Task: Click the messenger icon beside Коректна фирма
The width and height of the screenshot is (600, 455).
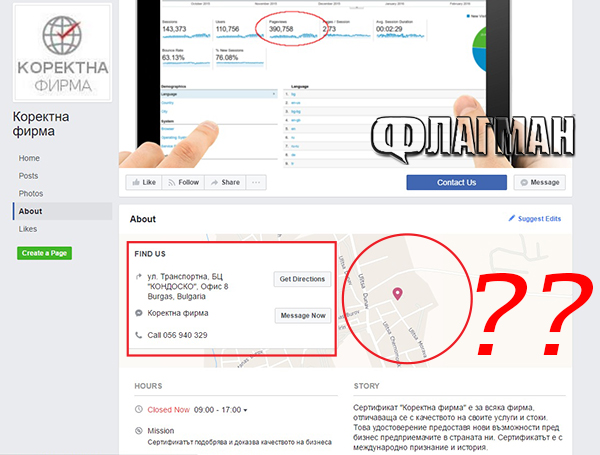Action: pos(139,313)
